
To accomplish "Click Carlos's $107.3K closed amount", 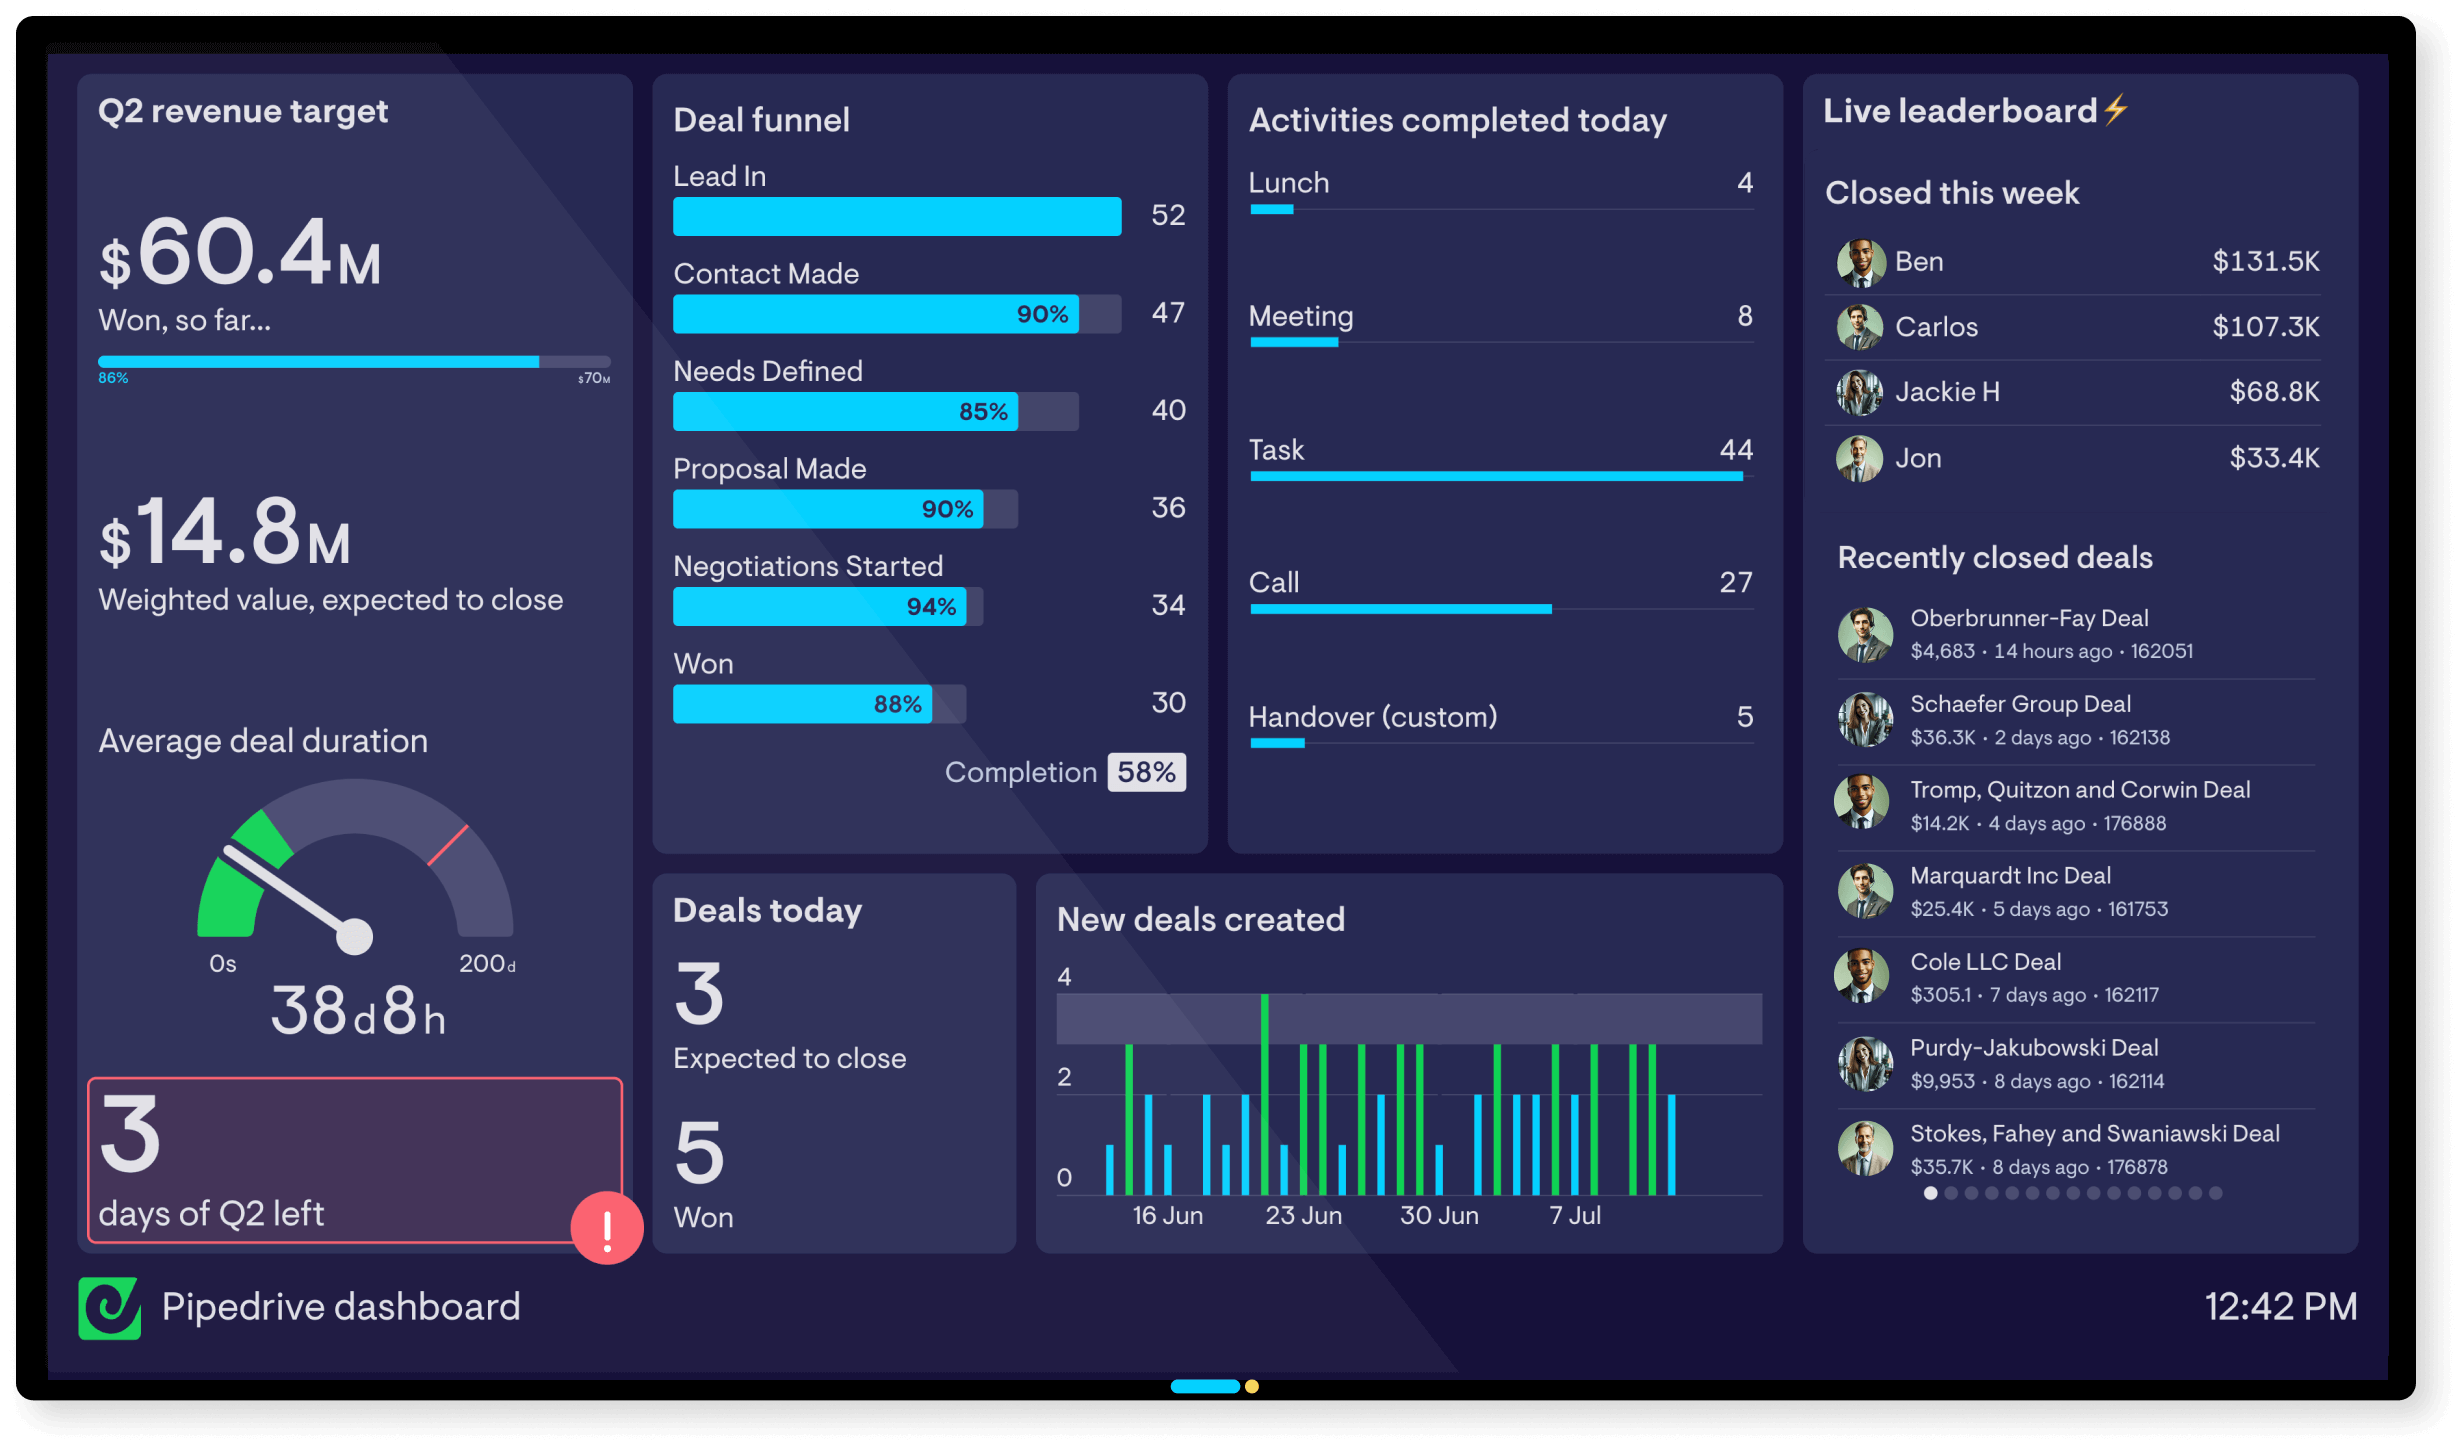I will pos(2265,327).
